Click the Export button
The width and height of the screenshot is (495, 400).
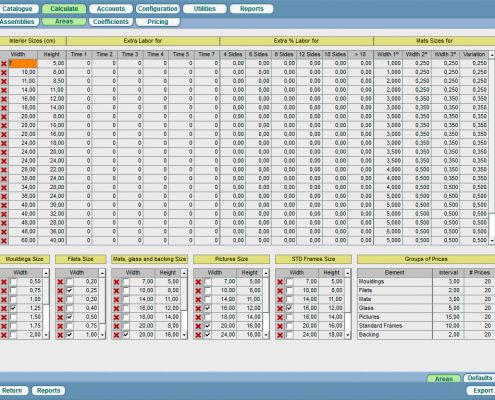481,391
